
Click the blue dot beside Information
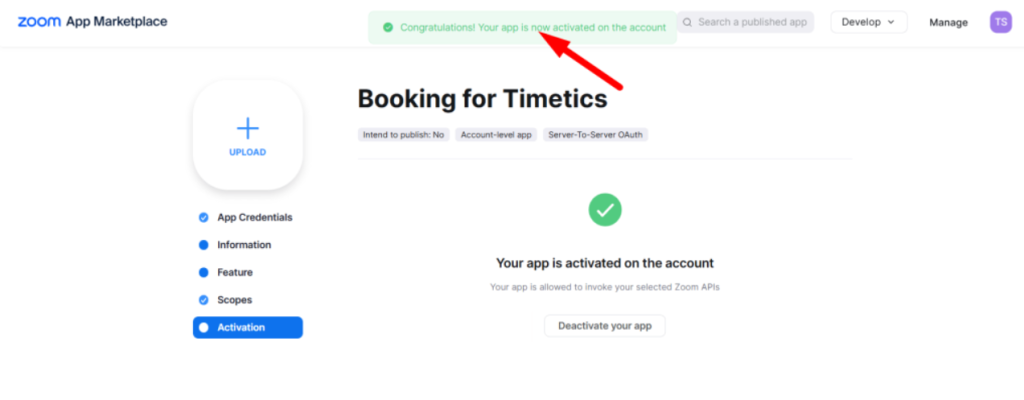coord(203,245)
